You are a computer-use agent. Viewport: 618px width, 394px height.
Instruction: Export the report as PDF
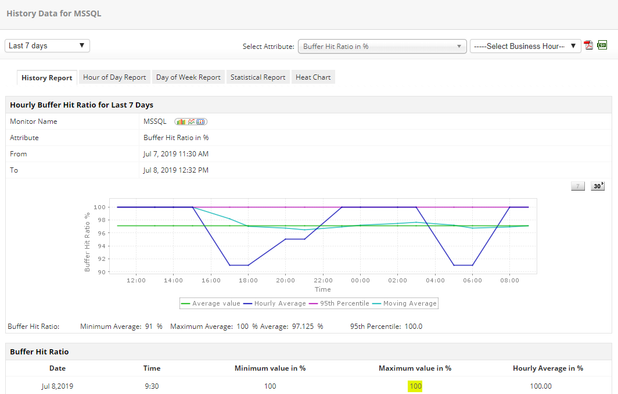coord(588,45)
